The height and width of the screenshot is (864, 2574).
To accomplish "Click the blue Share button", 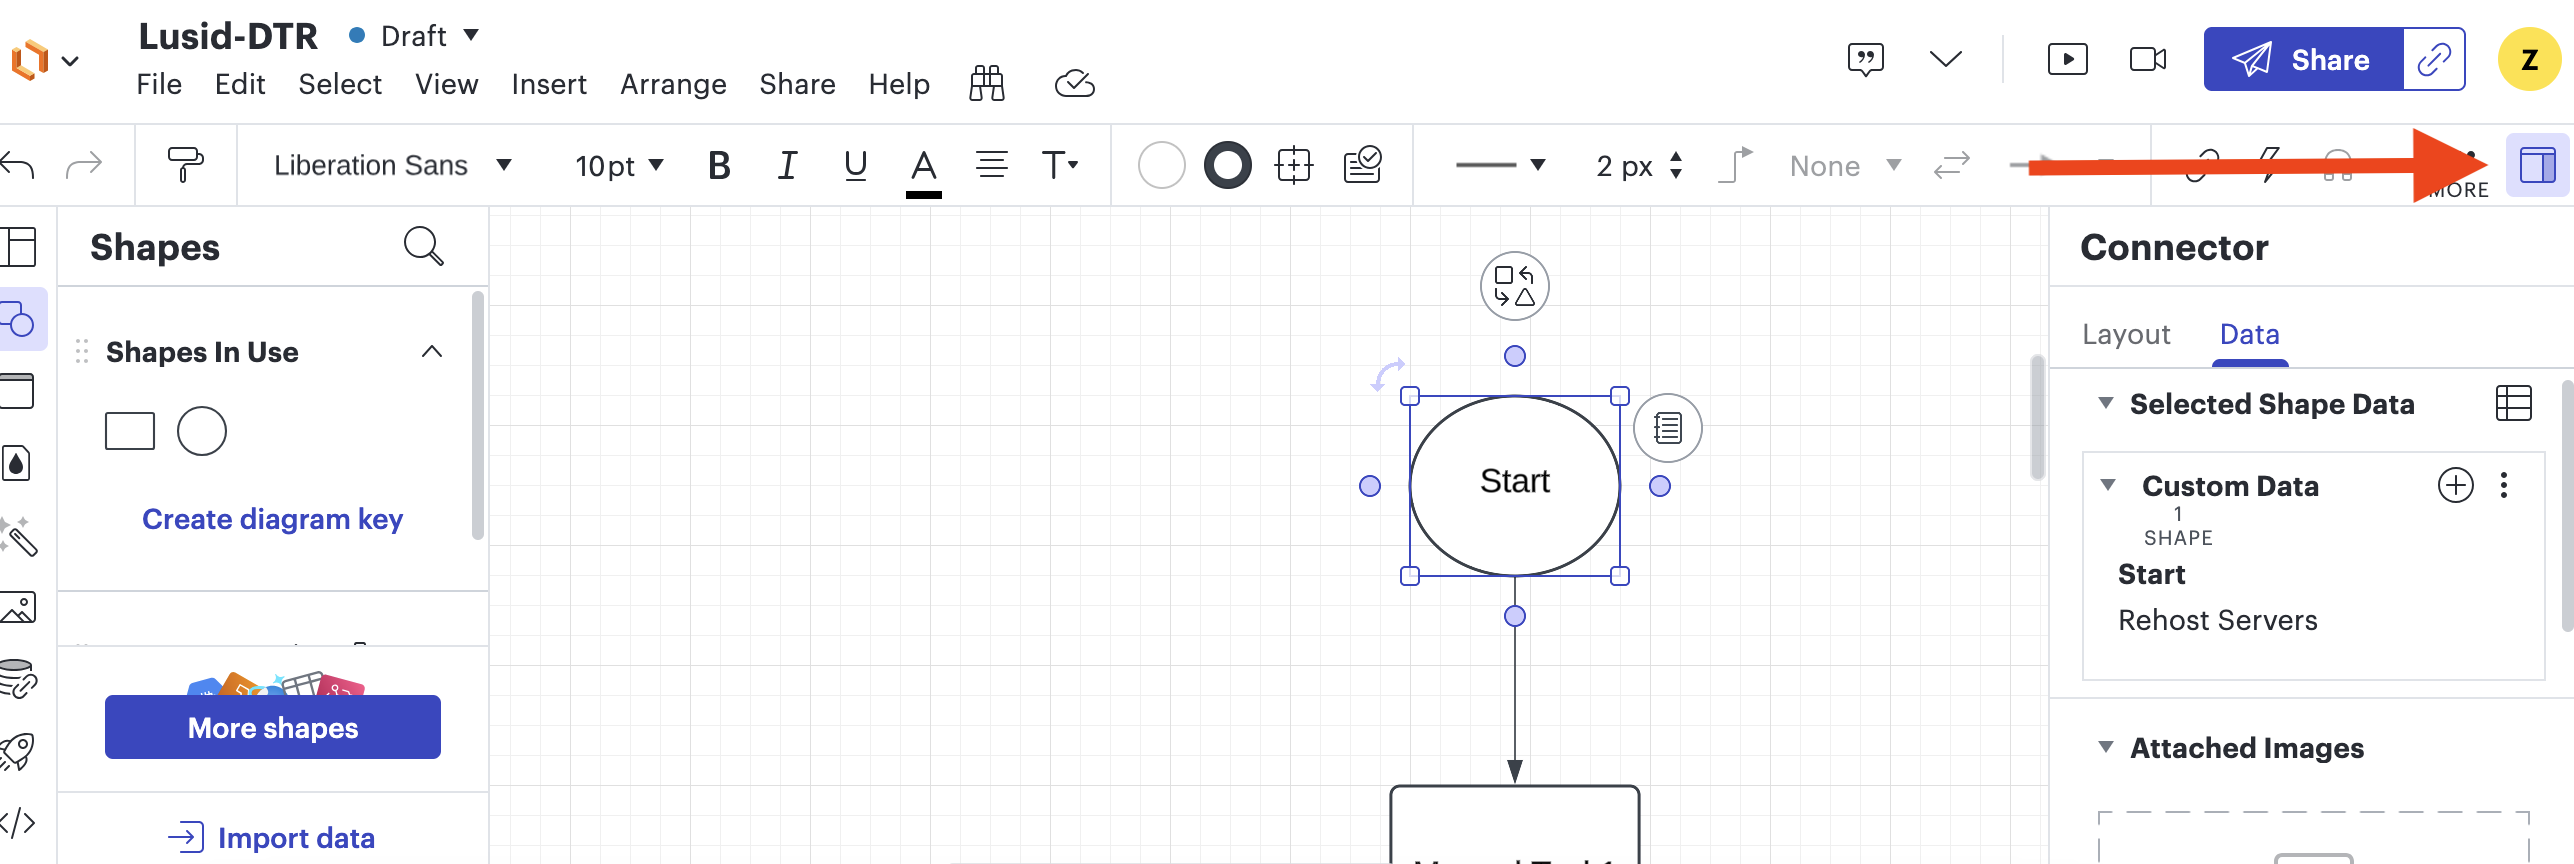I will (2303, 60).
